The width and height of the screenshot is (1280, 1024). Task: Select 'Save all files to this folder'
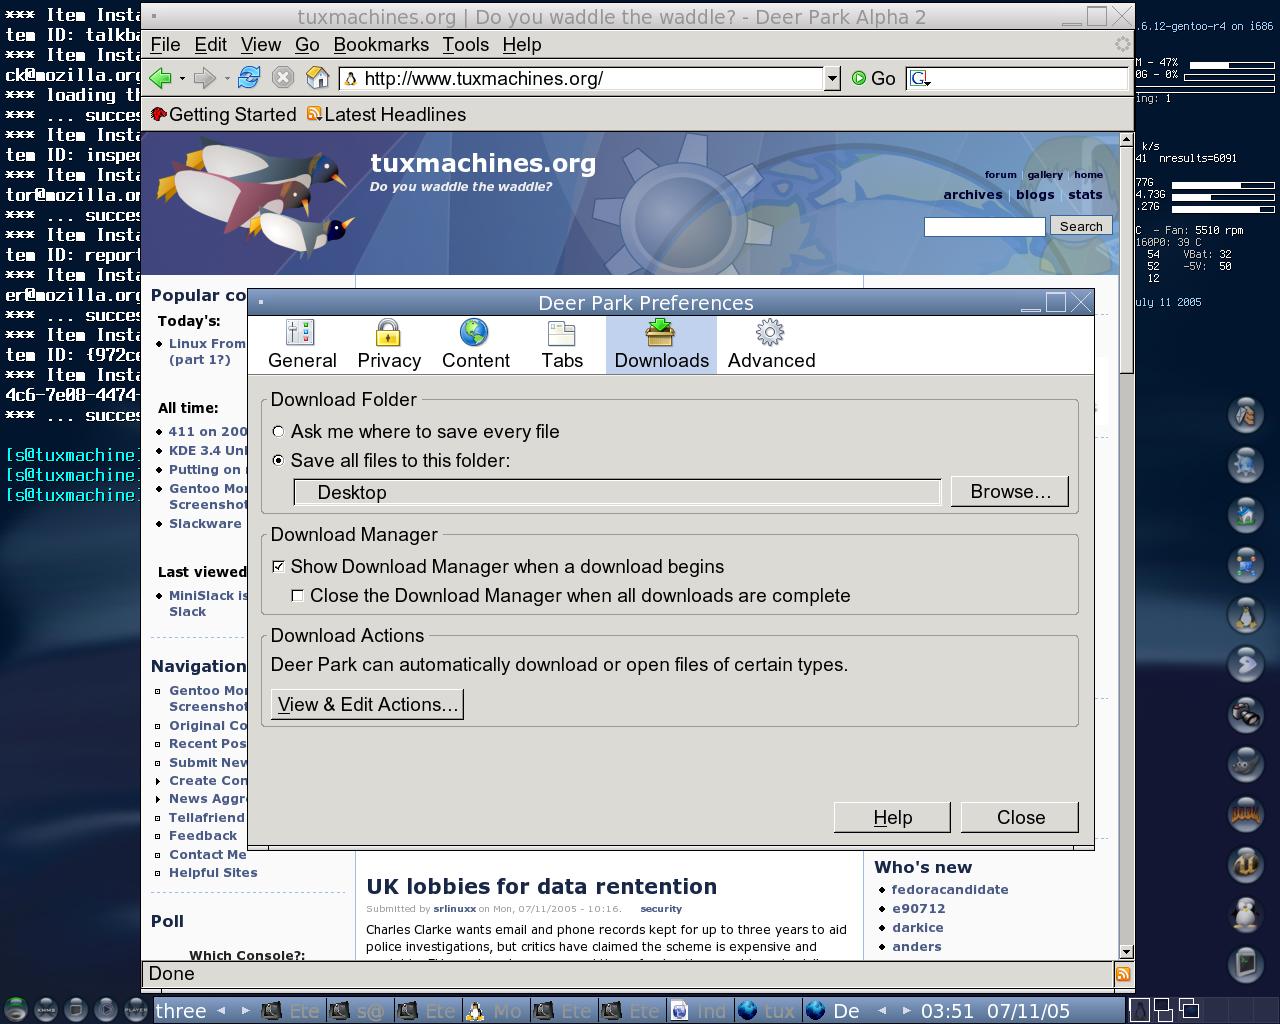pos(391,461)
